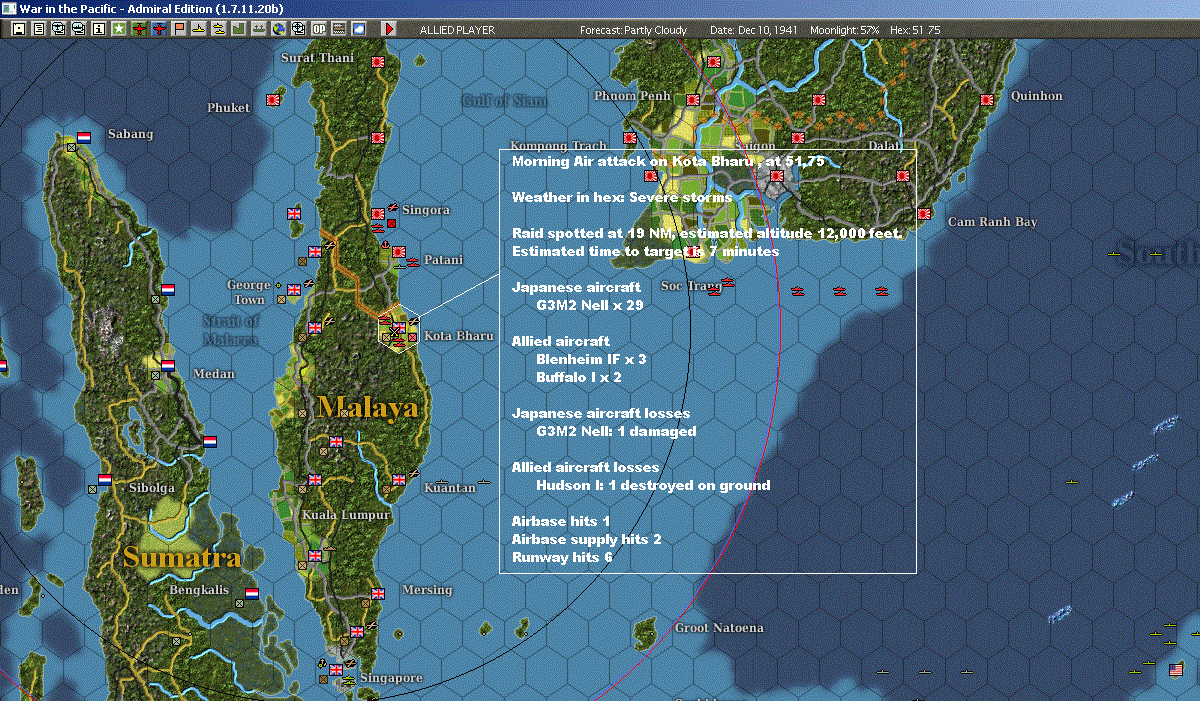Image resolution: width=1200 pixels, height=701 pixels.
Task: Select Japanese flag at Phnom Penh
Action: (x=693, y=99)
